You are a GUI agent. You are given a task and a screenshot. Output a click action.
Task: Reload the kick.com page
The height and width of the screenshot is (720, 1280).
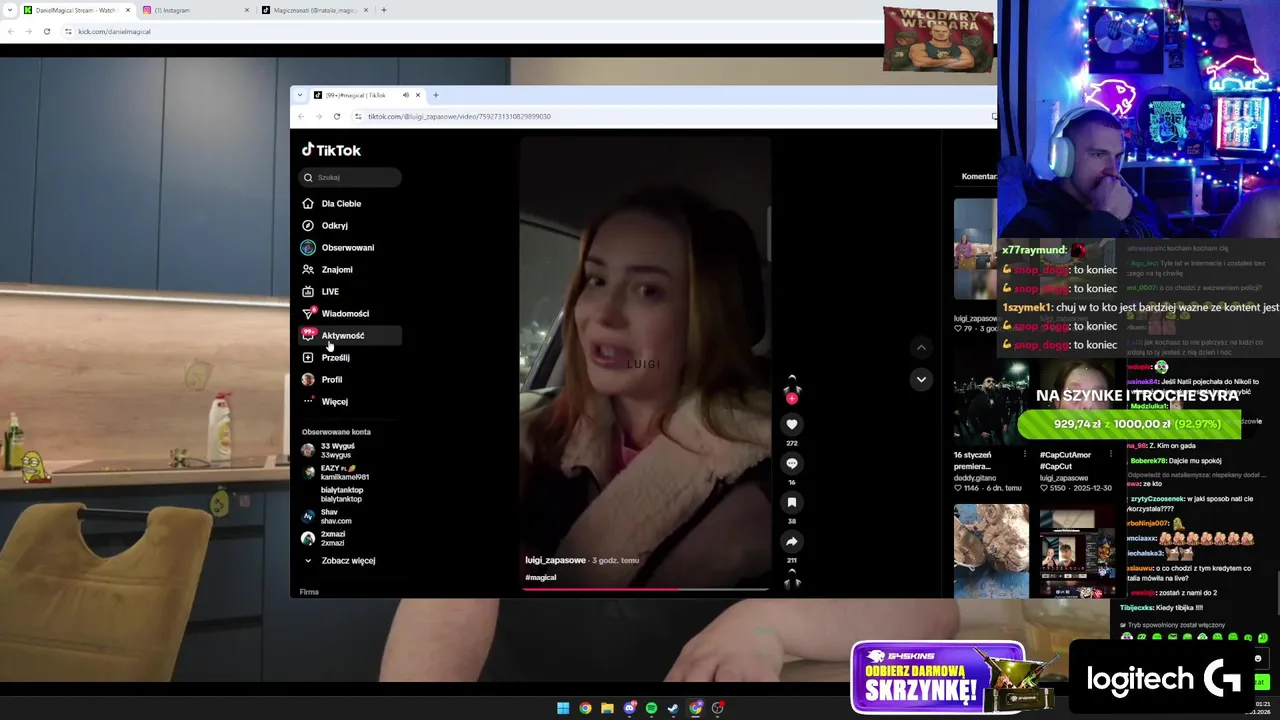(x=46, y=31)
